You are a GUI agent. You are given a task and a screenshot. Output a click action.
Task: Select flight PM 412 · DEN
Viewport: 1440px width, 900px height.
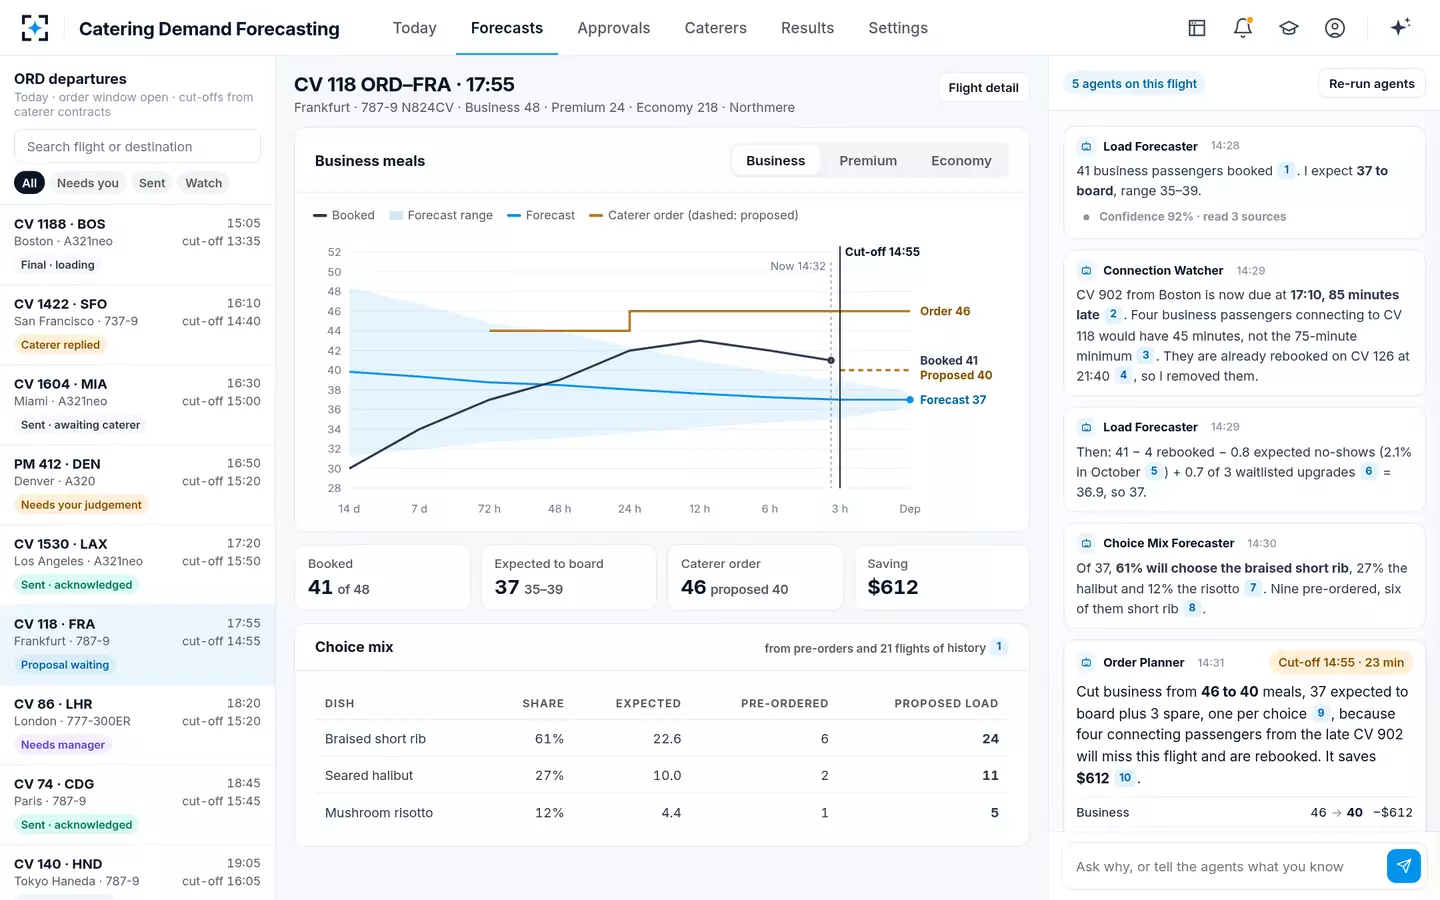[x=137, y=485]
